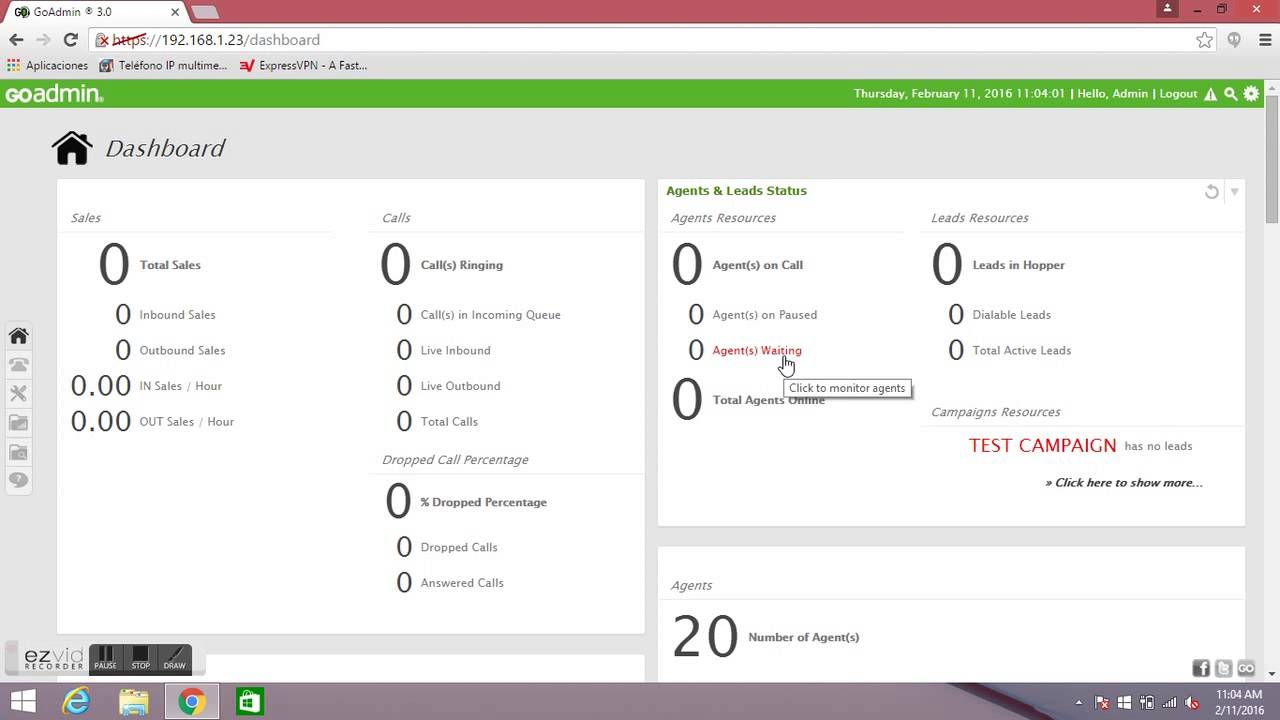Viewport: 1280px width, 720px height.
Task: Open the telephony phone icon in sidebar
Action: (x=18, y=365)
